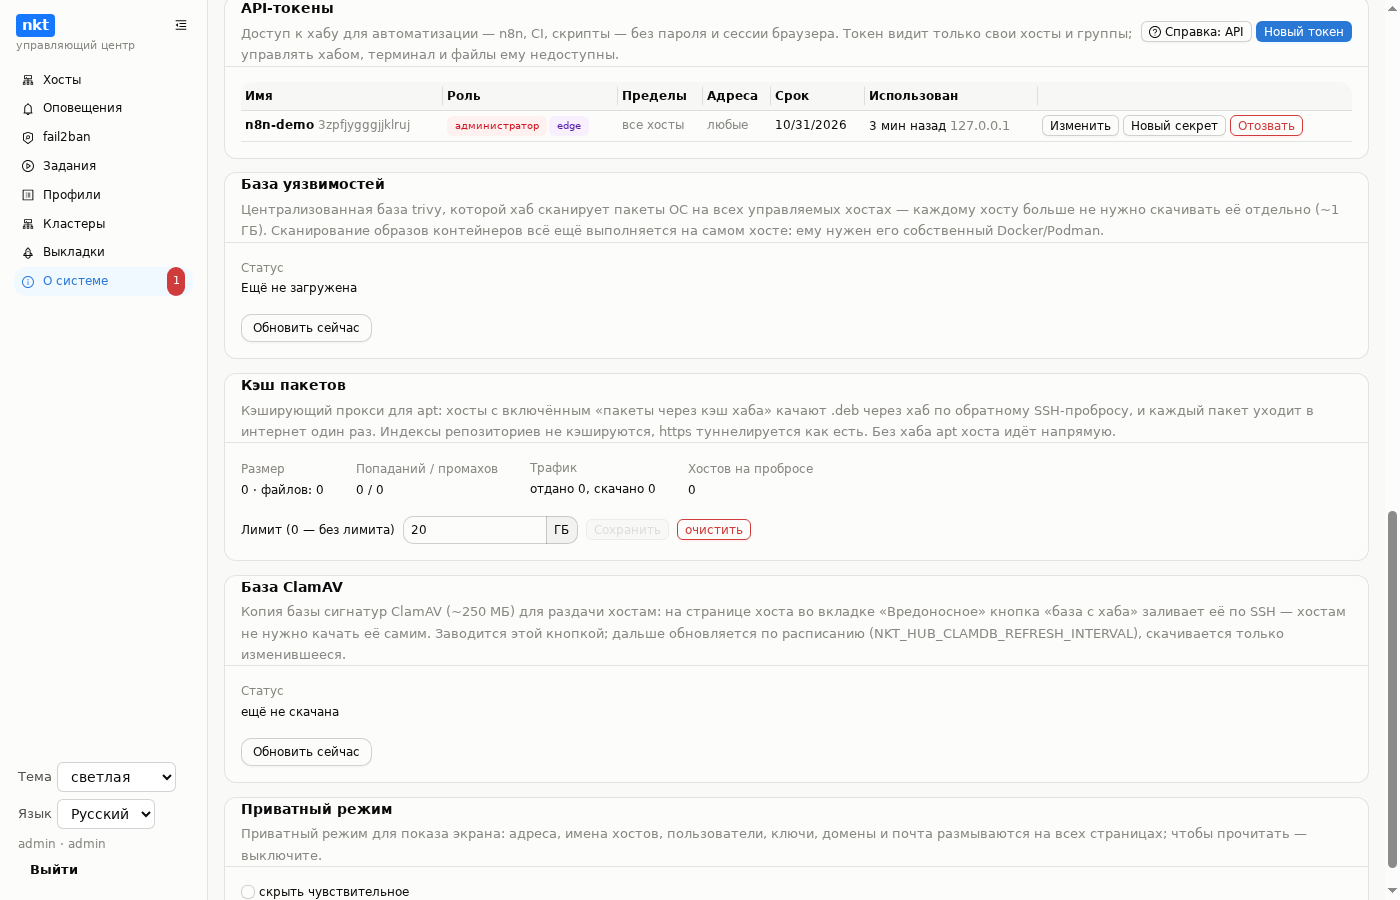Click the очистить cache button

click(714, 530)
